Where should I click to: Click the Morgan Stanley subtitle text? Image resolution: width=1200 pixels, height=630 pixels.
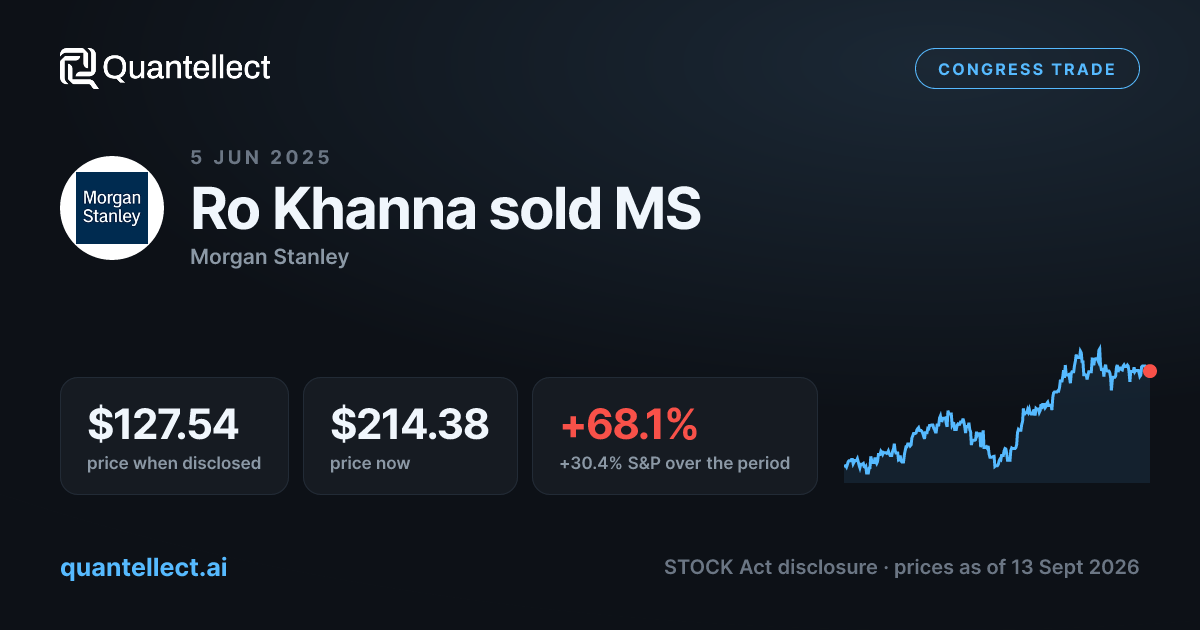click(x=270, y=257)
